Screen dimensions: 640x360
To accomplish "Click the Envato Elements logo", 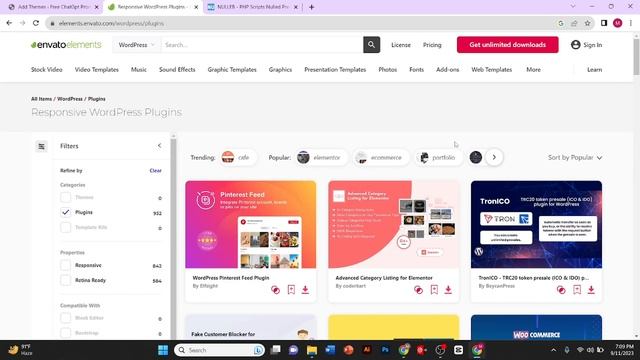I will pyautogui.click(x=66, y=45).
